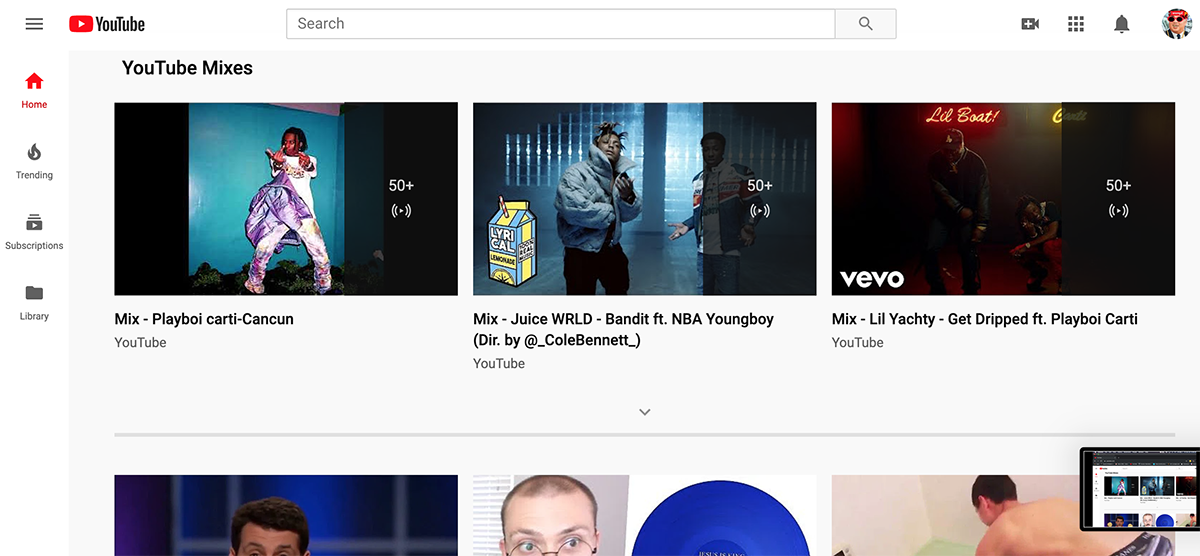Click the search magnifier button
Screen dimensions: 1200x556
point(865,24)
